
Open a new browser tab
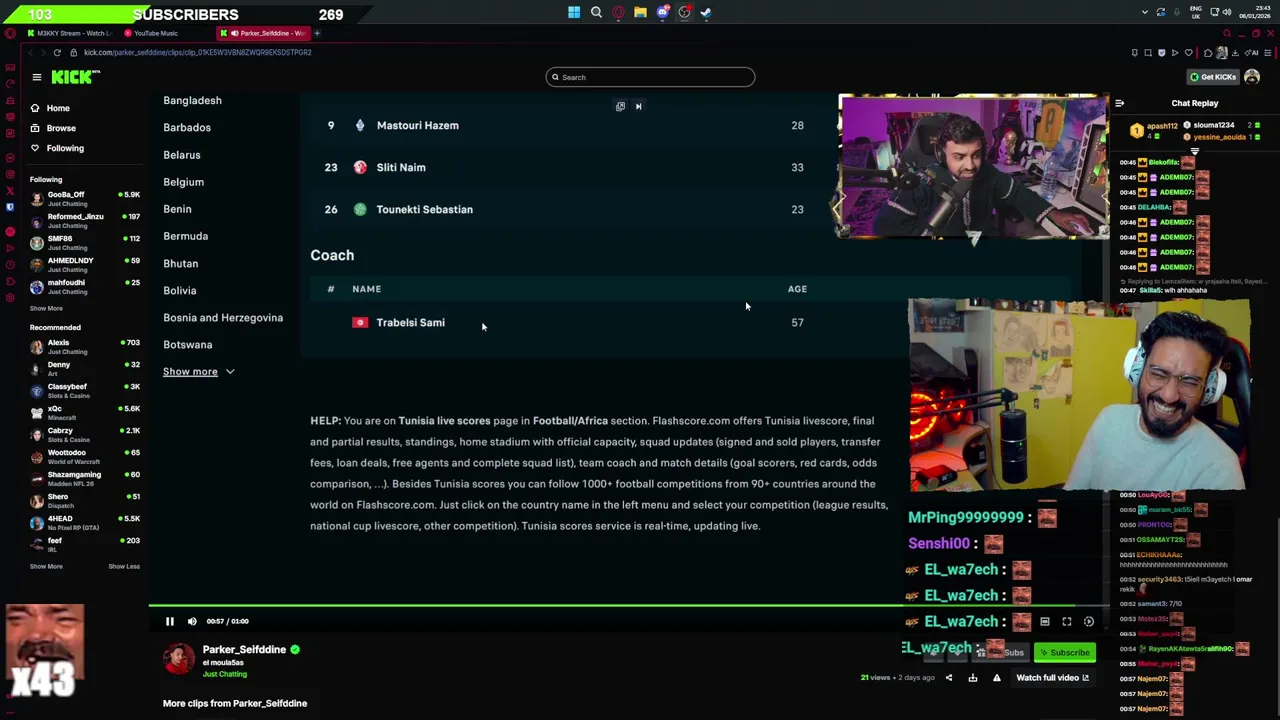pos(317,33)
